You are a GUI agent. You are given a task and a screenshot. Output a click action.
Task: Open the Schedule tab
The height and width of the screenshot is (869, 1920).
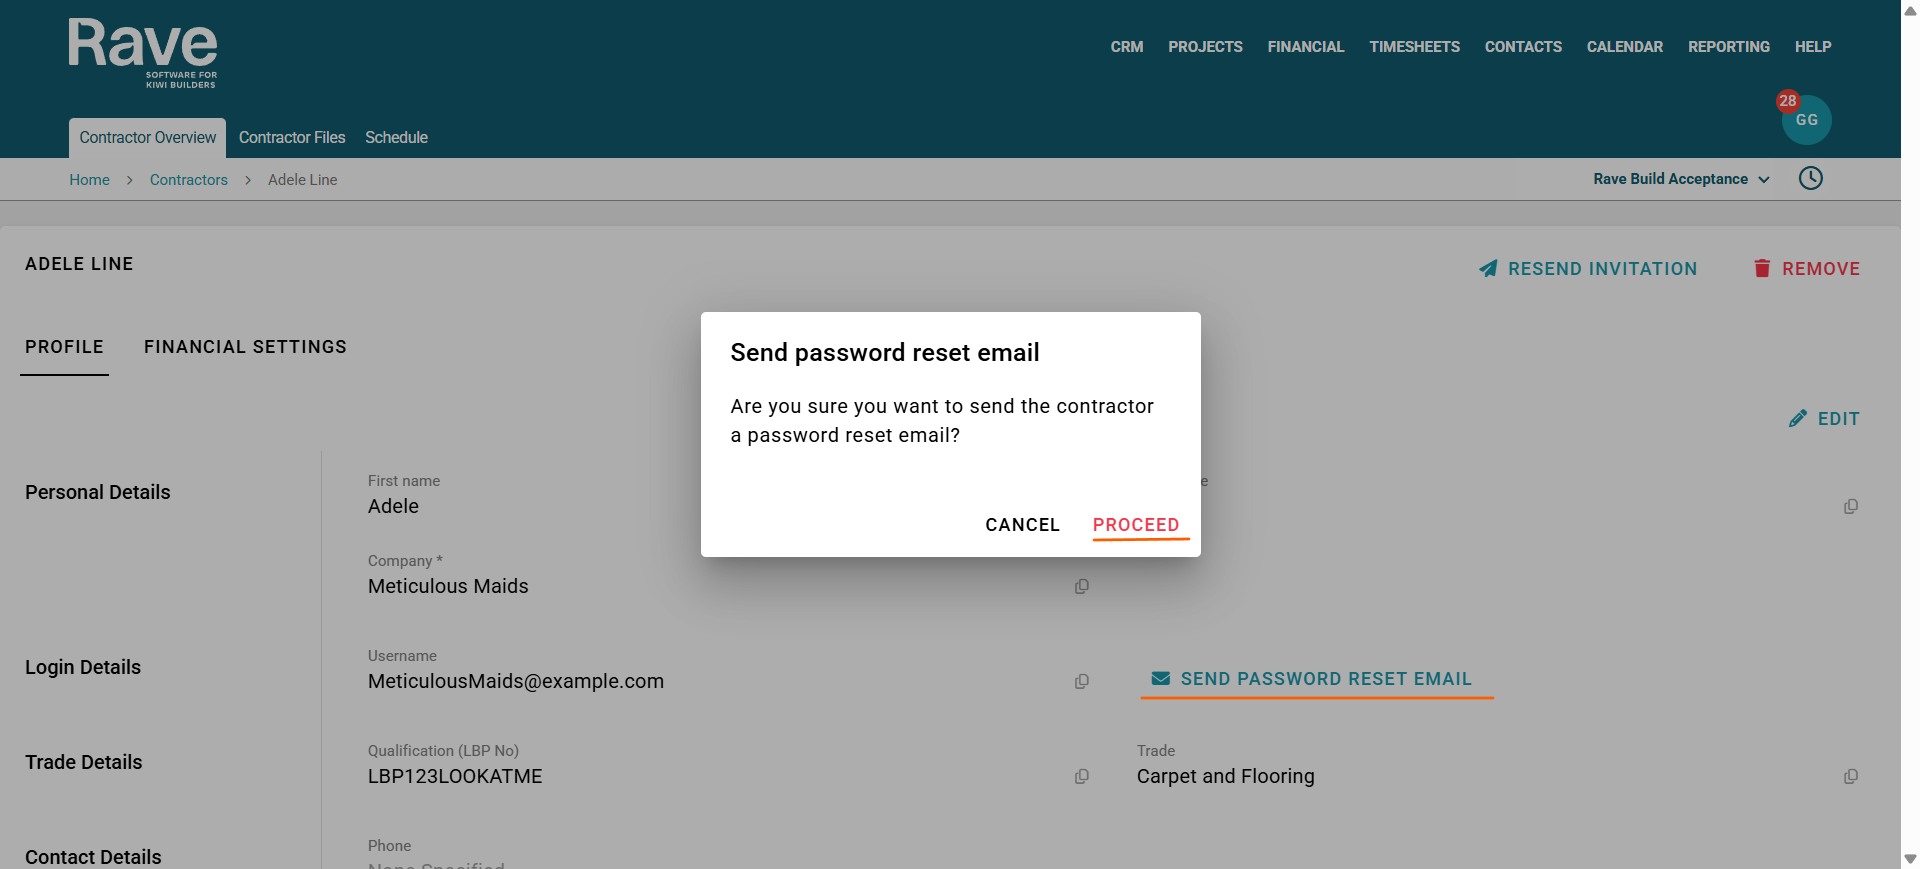pos(396,138)
